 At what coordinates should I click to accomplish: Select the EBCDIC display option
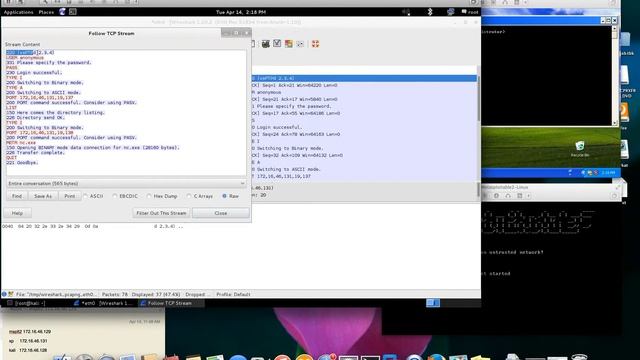click(126, 196)
